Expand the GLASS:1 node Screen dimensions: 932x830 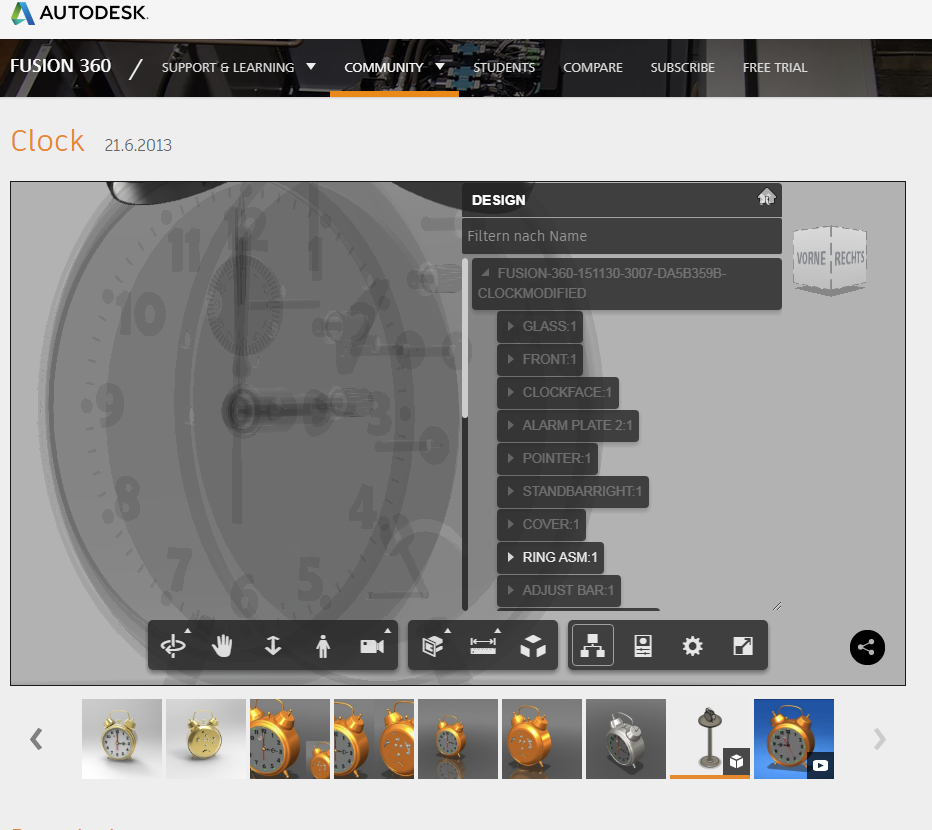[511, 326]
